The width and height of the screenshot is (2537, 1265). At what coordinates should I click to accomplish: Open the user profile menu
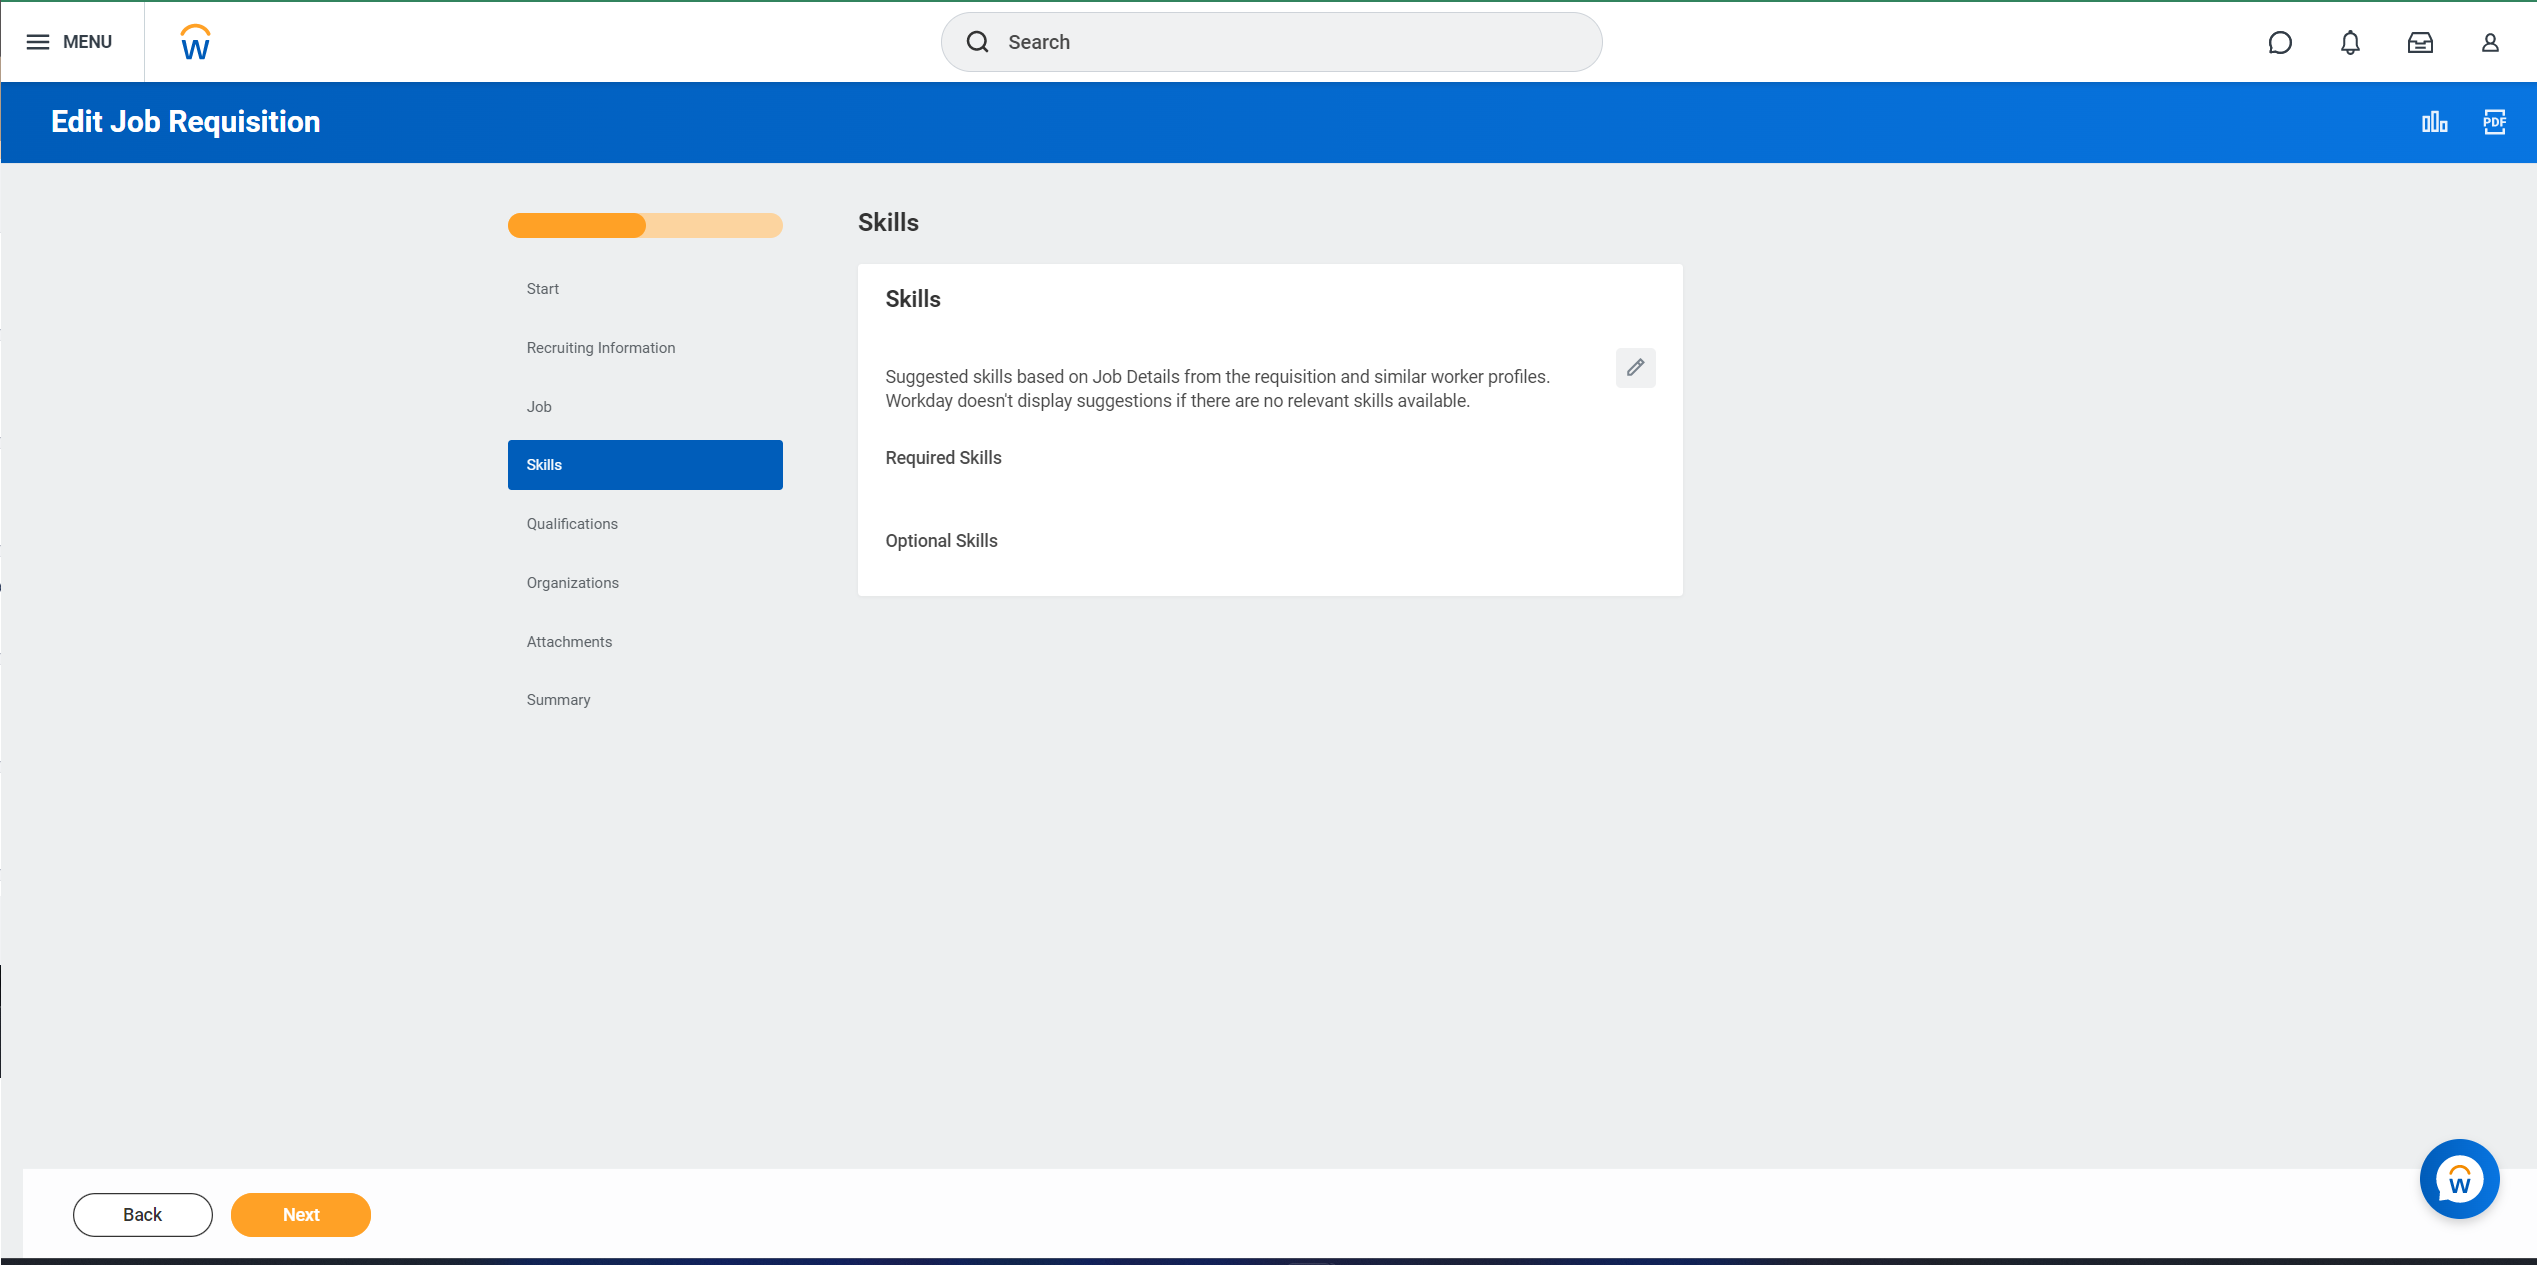(x=2490, y=42)
